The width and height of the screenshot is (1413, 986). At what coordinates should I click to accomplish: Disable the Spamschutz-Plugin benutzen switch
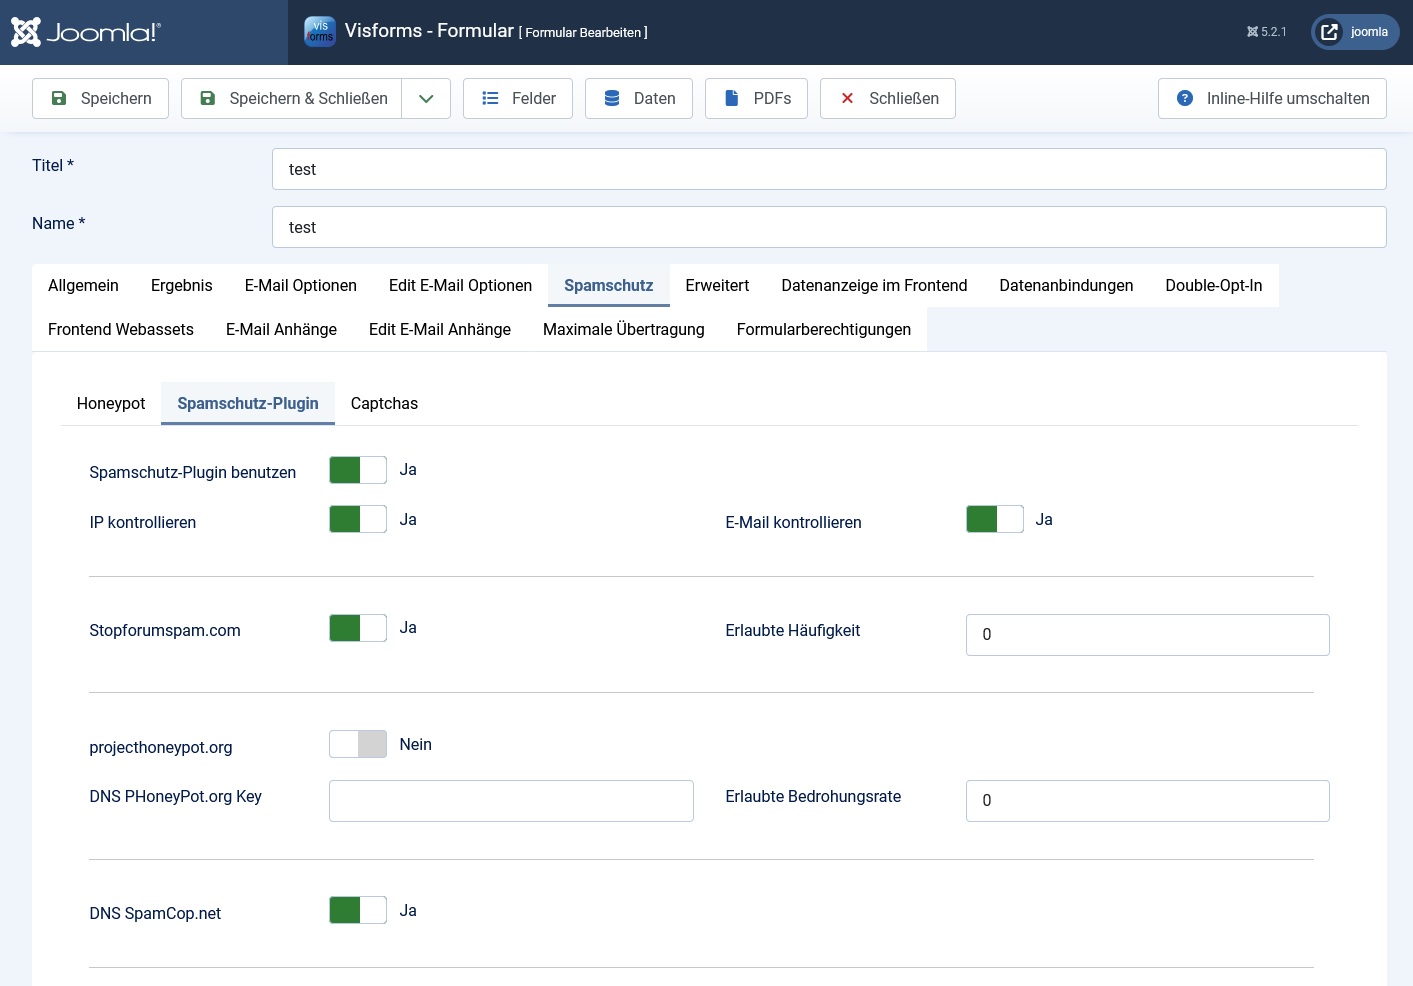(x=358, y=470)
